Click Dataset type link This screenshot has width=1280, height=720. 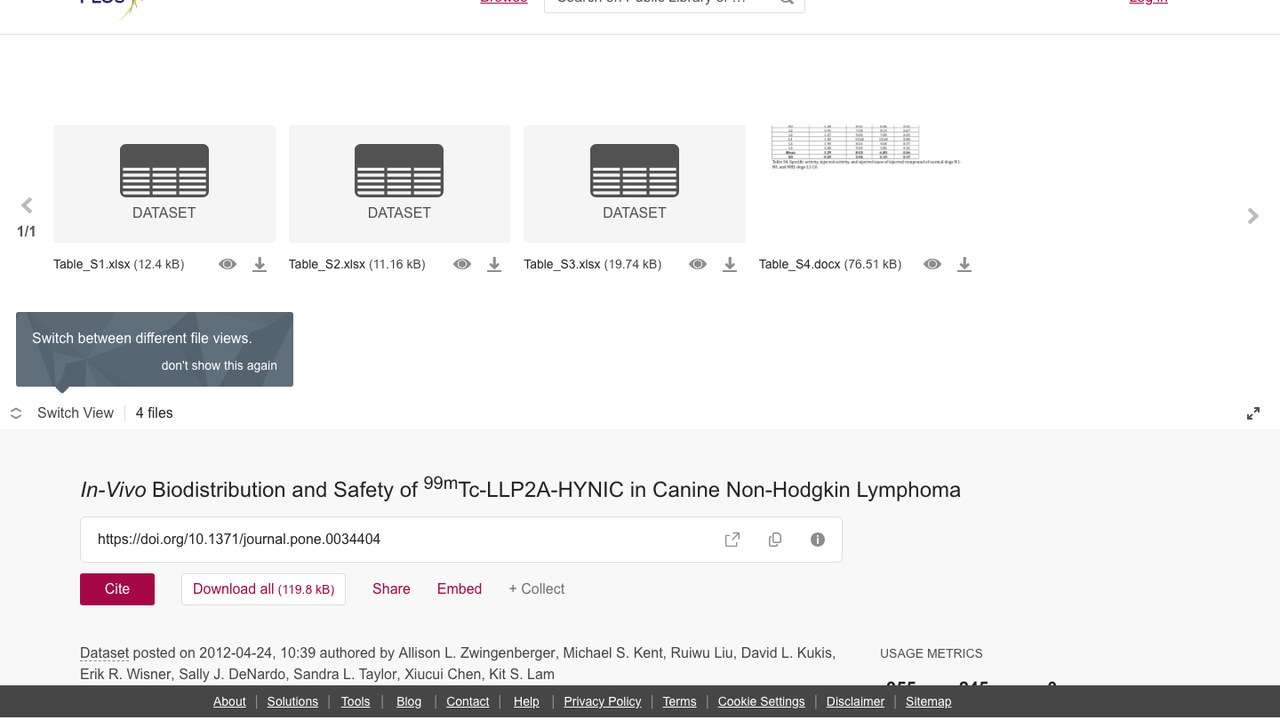pos(104,653)
